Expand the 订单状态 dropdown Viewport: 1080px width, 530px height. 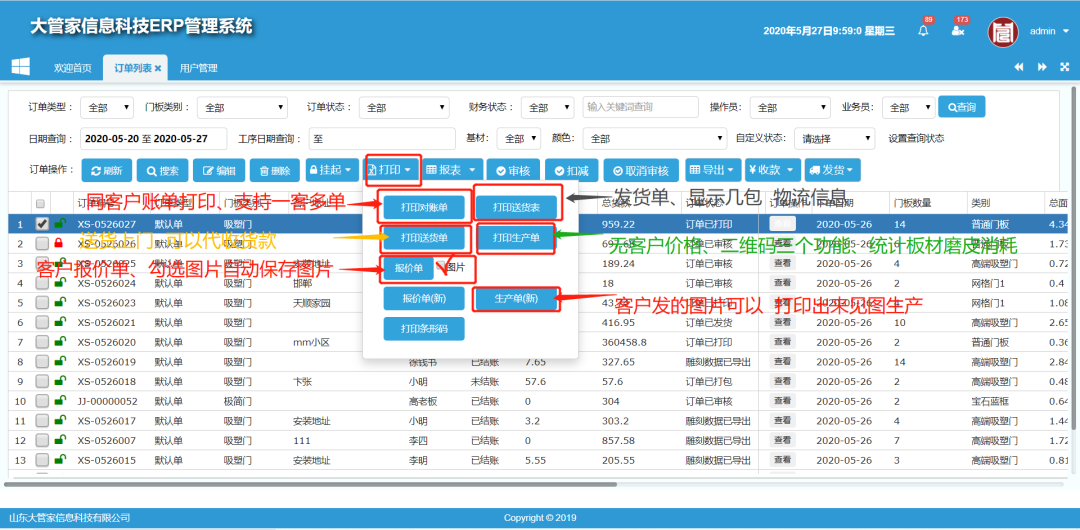tap(402, 108)
